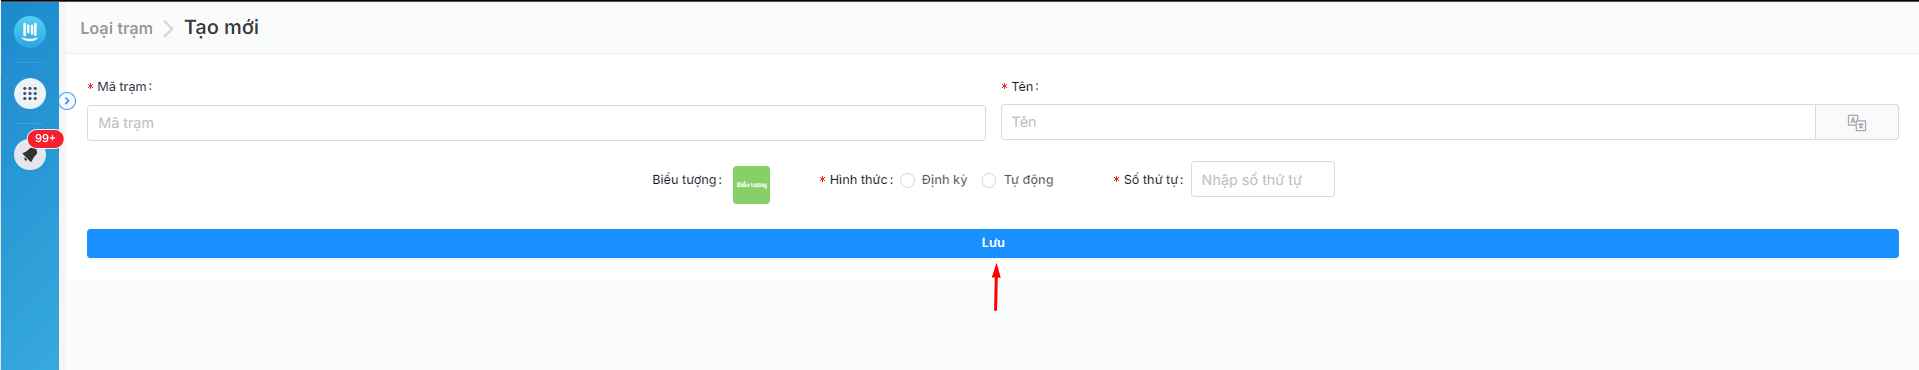
Task: Expand the sidebar with the chevron arrow
Action: point(68,101)
